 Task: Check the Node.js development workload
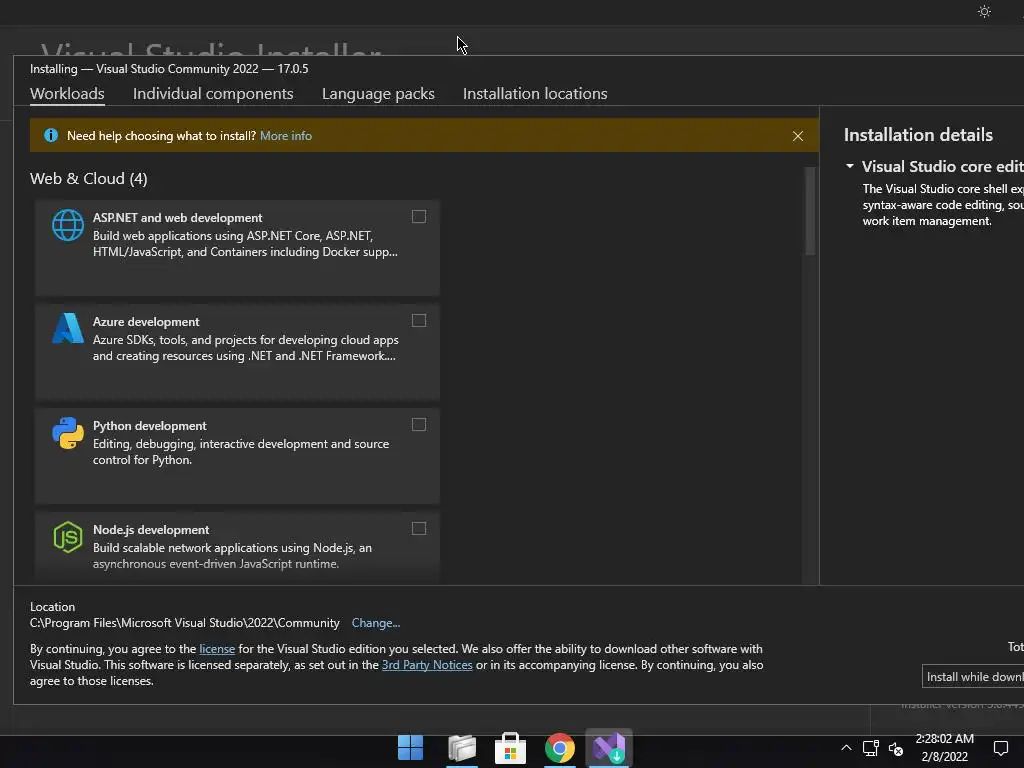pos(419,528)
